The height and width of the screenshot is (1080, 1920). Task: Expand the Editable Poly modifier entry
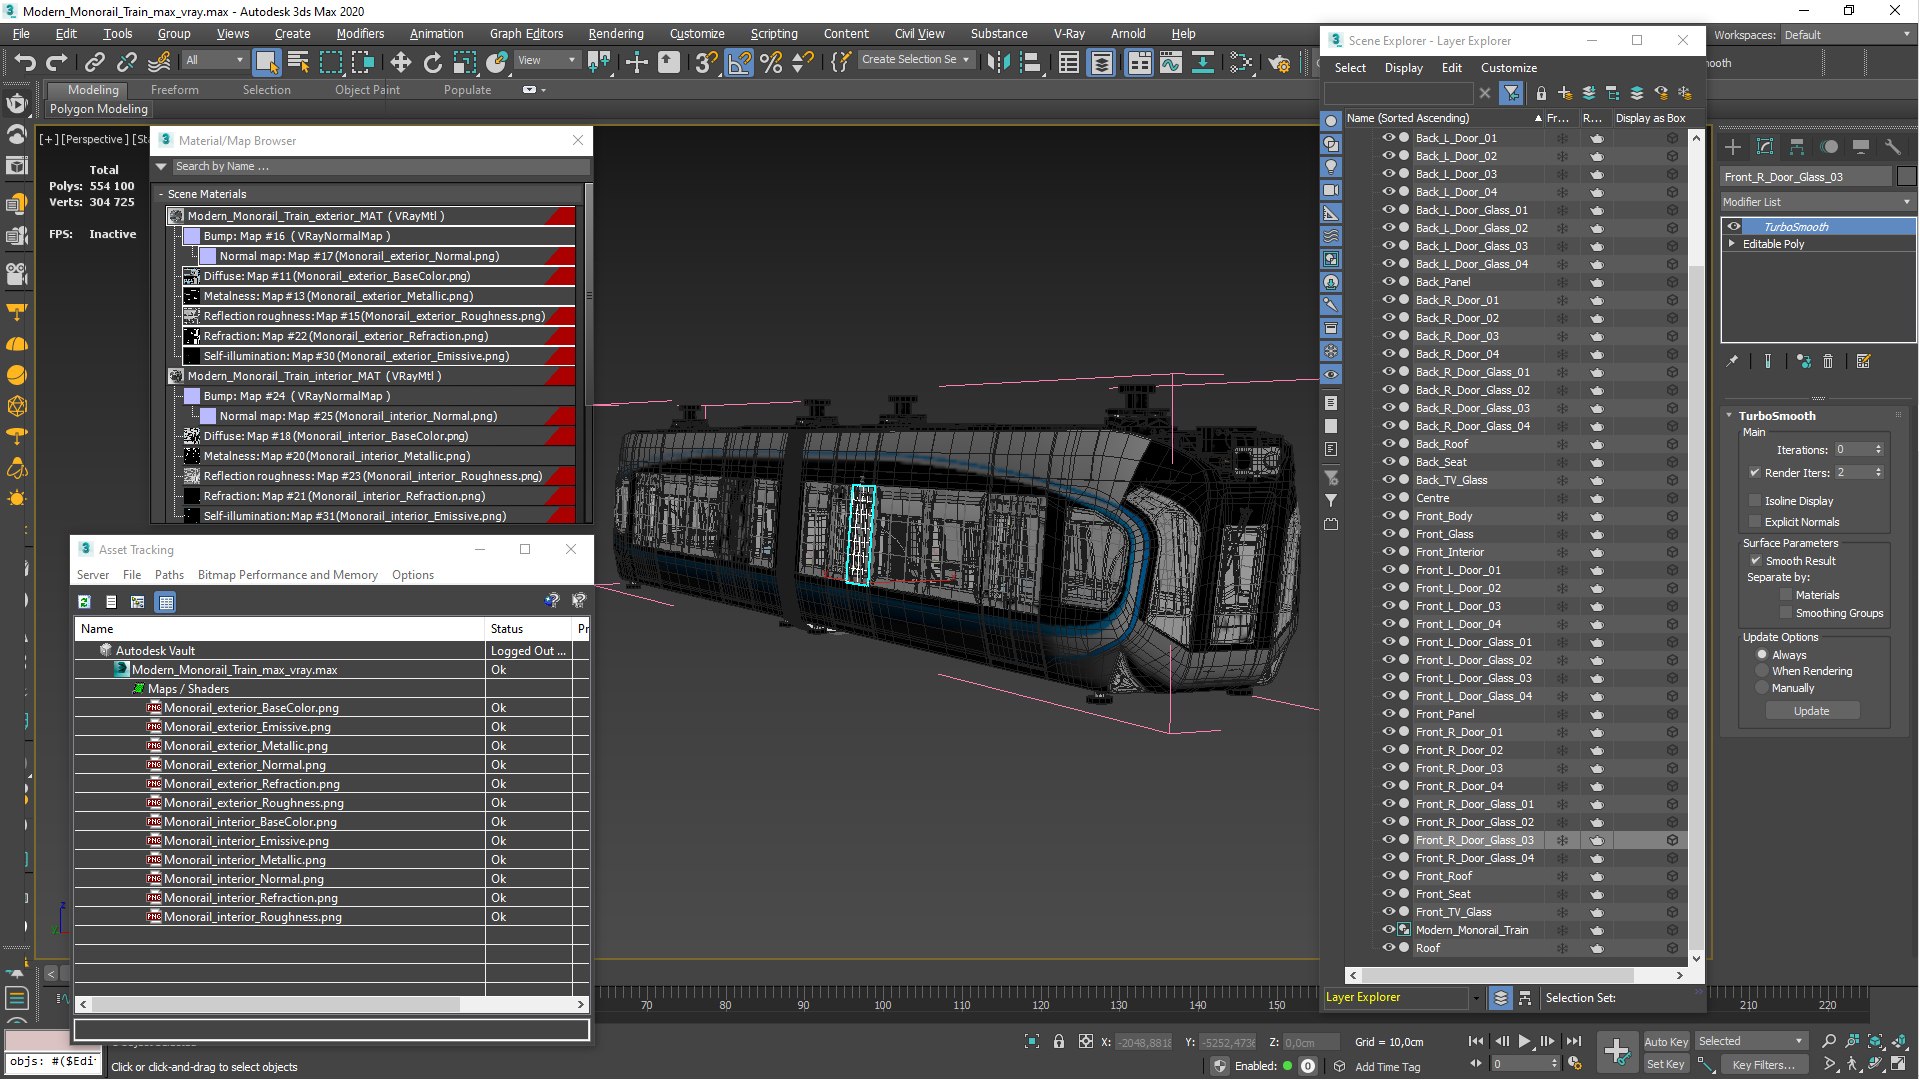[x=1731, y=244]
